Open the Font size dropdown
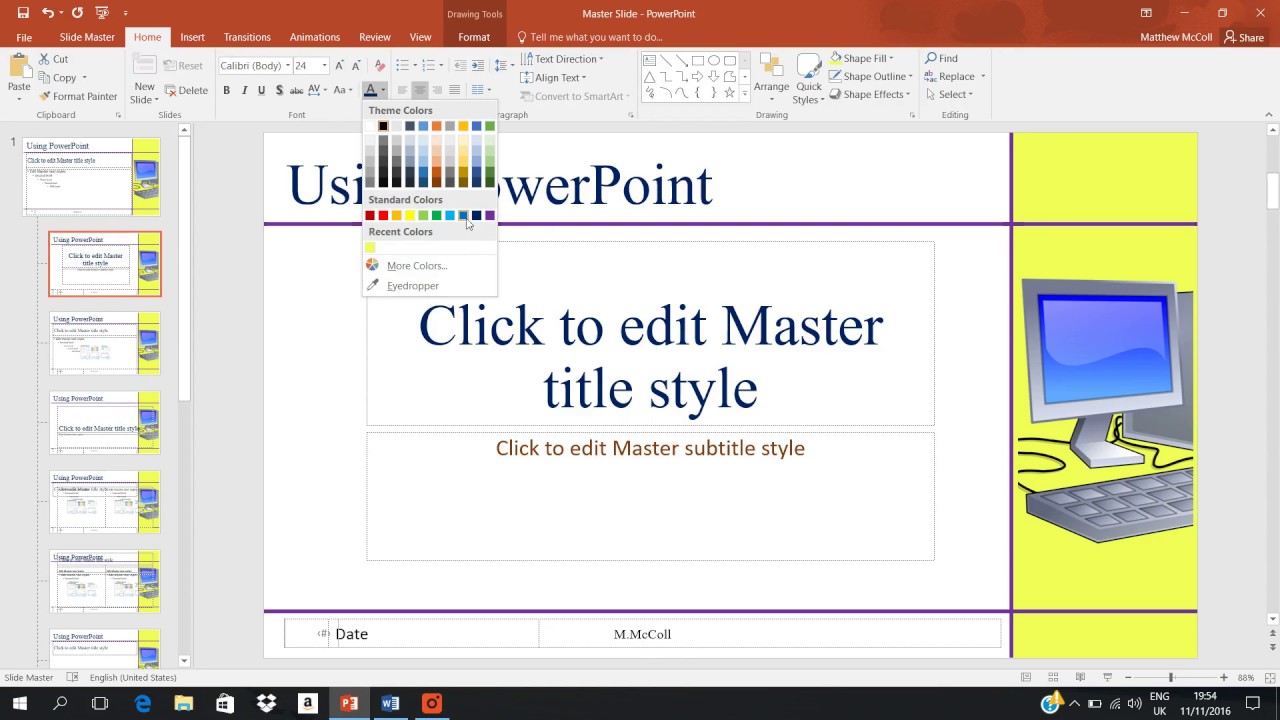The width and height of the screenshot is (1280, 720). tap(324, 65)
